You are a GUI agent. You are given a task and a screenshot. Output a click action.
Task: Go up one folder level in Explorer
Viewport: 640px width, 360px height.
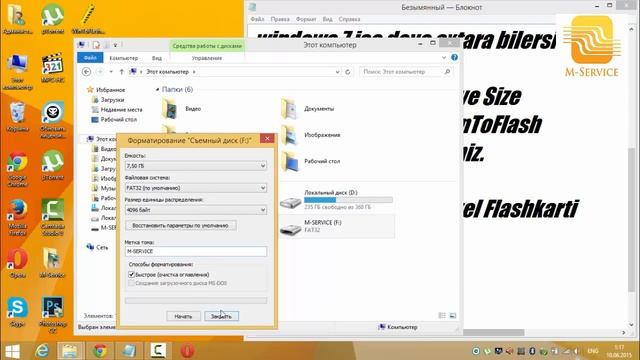pos(121,72)
